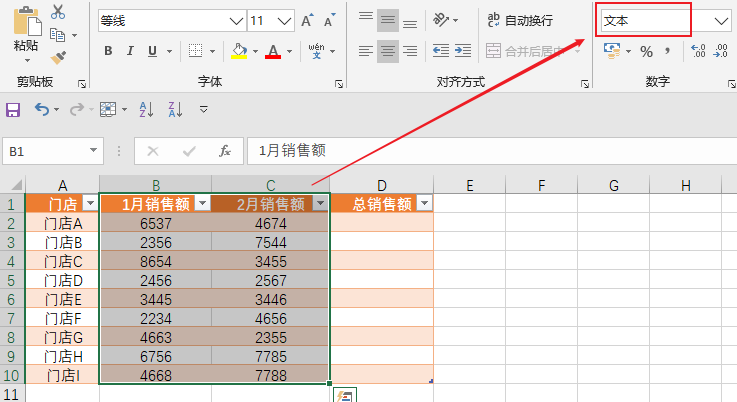Click accounting number format icon
Viewport: 737px width, 402px height.
tap(612, 51)
